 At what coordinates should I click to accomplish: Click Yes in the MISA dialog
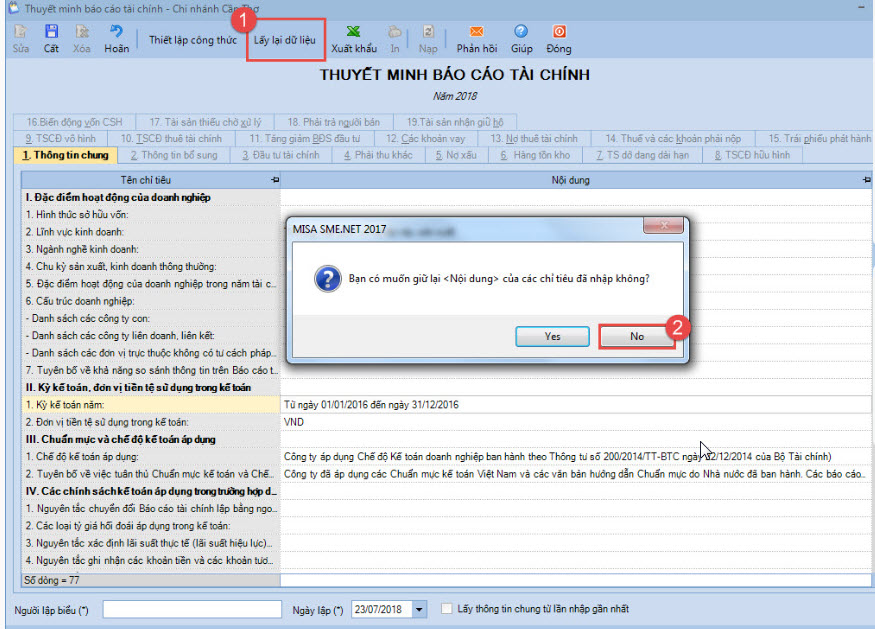(552, 337)
